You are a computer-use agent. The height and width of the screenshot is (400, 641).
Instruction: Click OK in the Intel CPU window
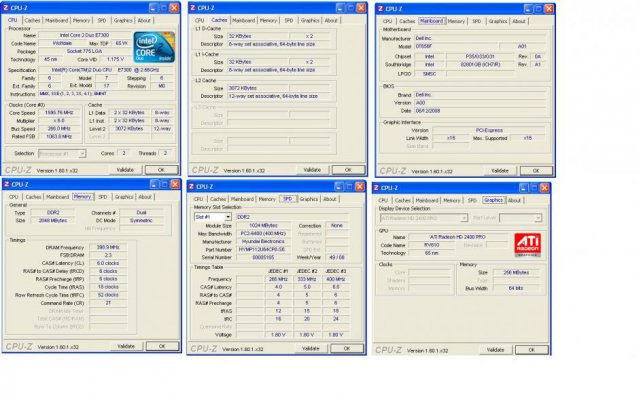pyautogui.click(x=161, y=170)
